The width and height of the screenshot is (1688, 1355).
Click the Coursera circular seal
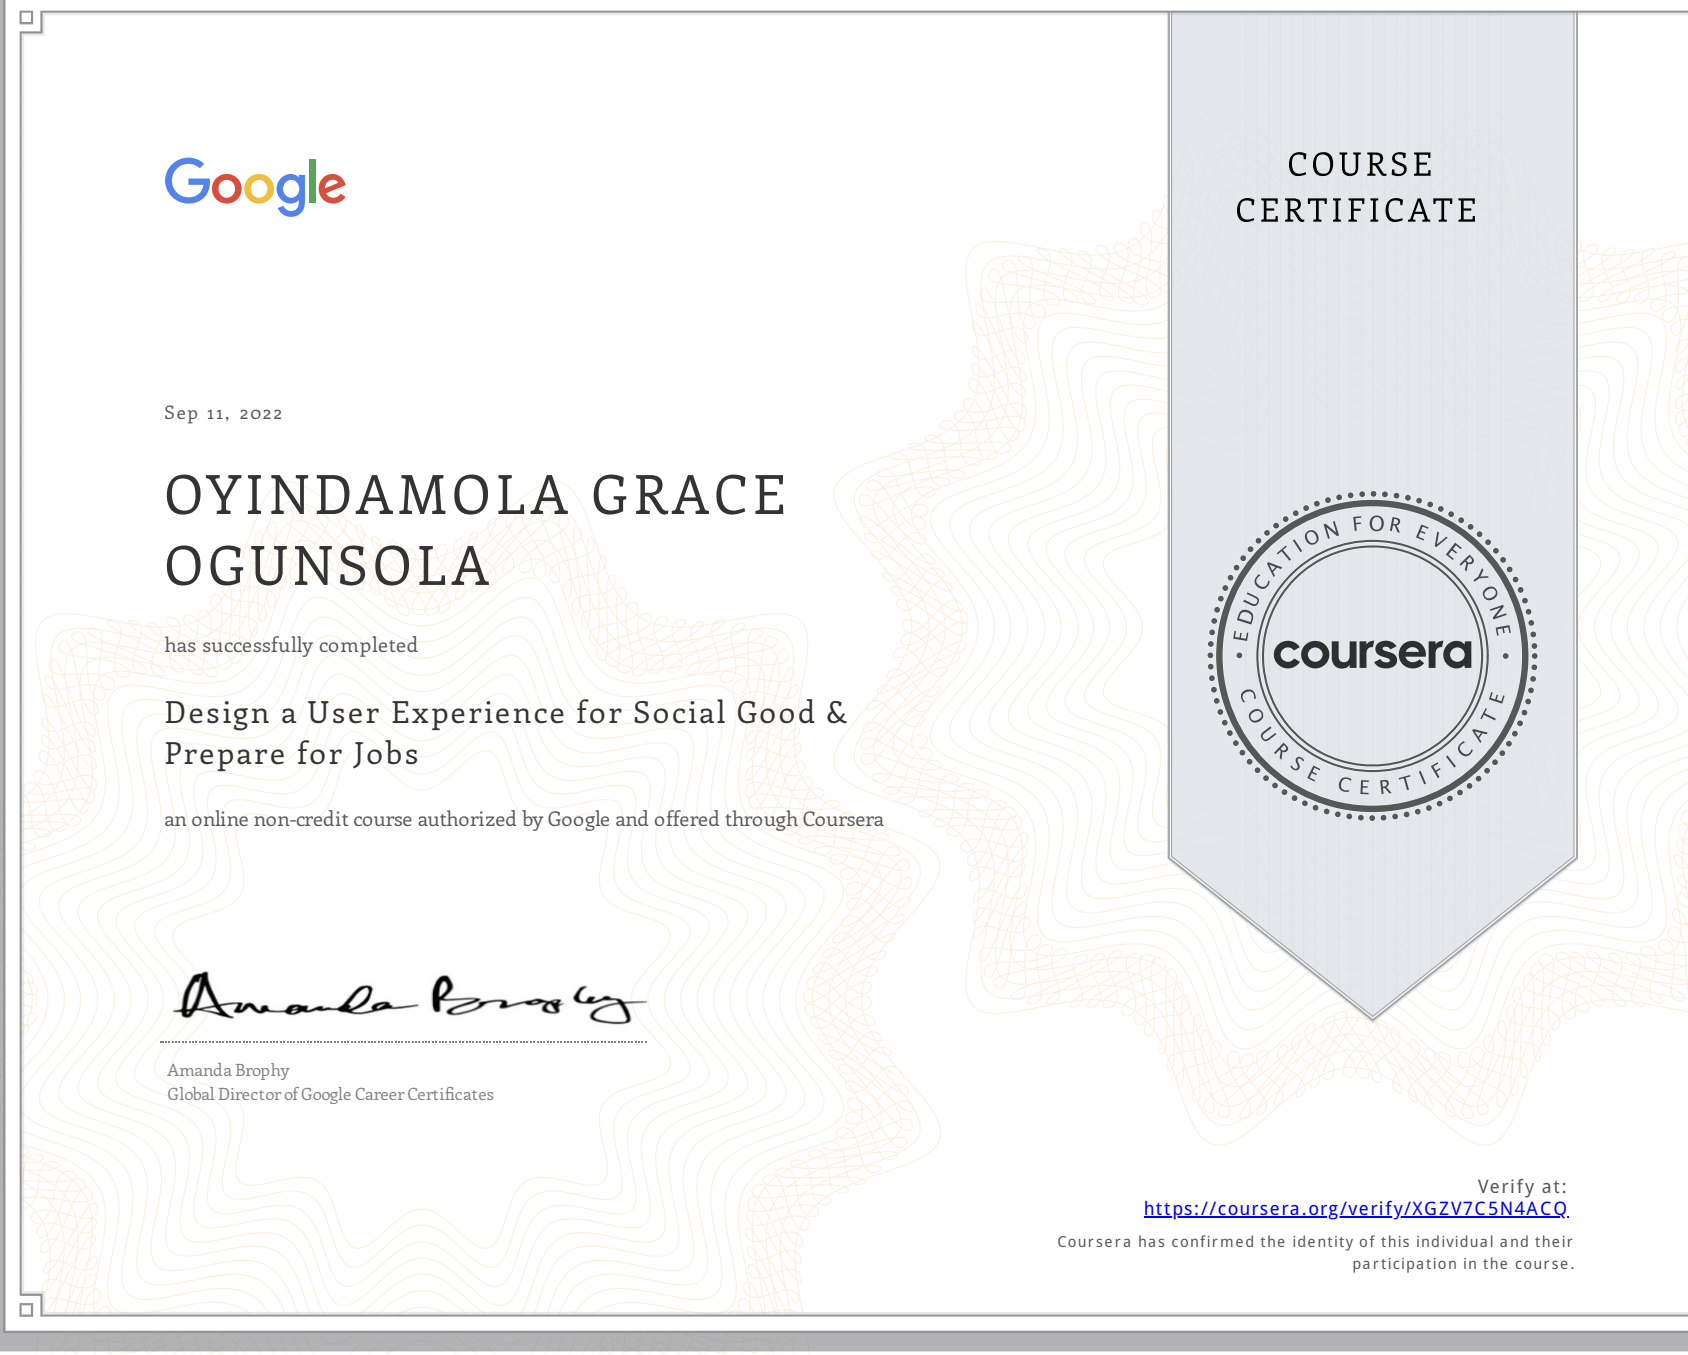pos(1373,656)
